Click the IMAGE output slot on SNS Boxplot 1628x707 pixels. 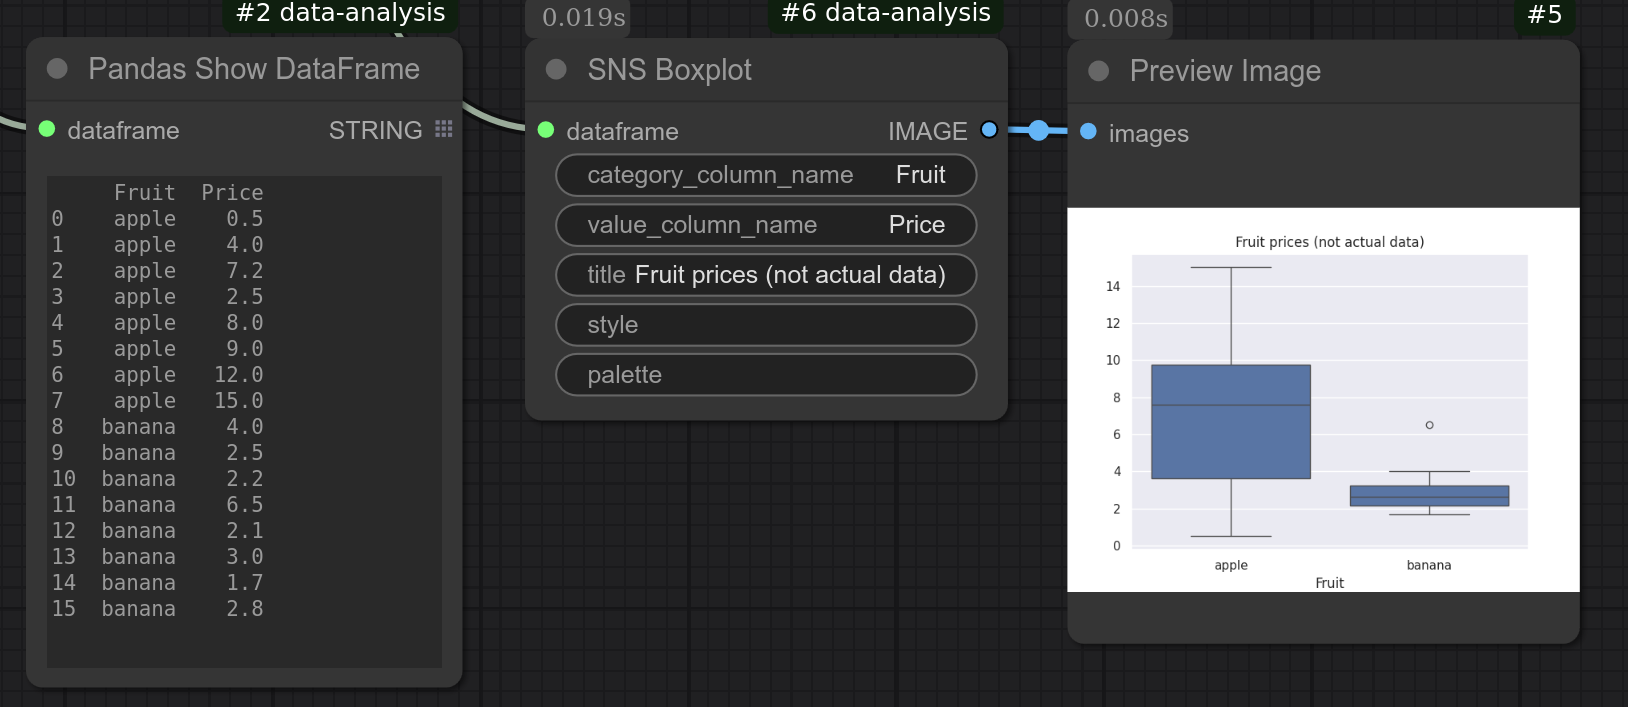click(989, 129)
